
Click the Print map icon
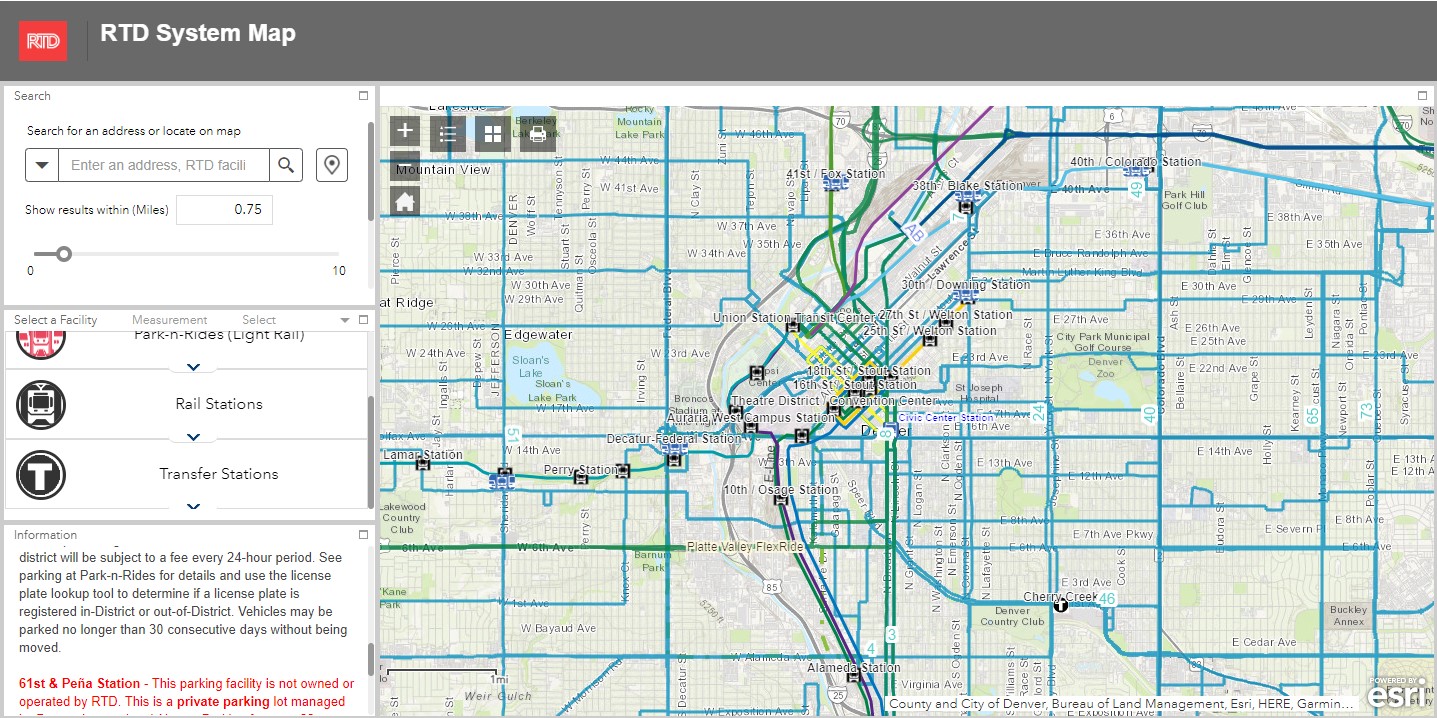(x=537, y=133)
